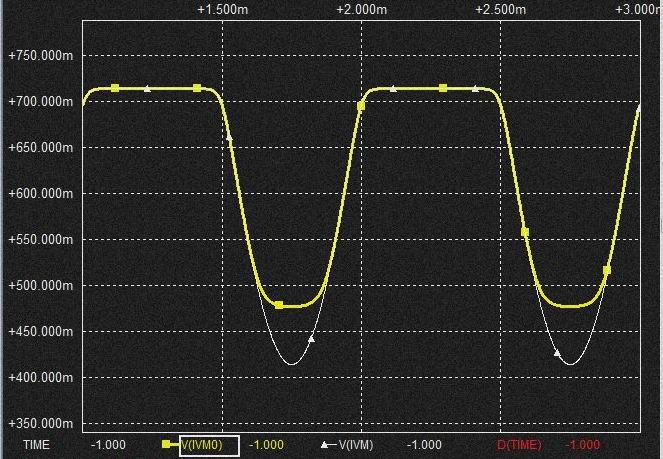Click the +700.000m voltage axis label
Screen dimensions: 663x459
click(40, 102)
